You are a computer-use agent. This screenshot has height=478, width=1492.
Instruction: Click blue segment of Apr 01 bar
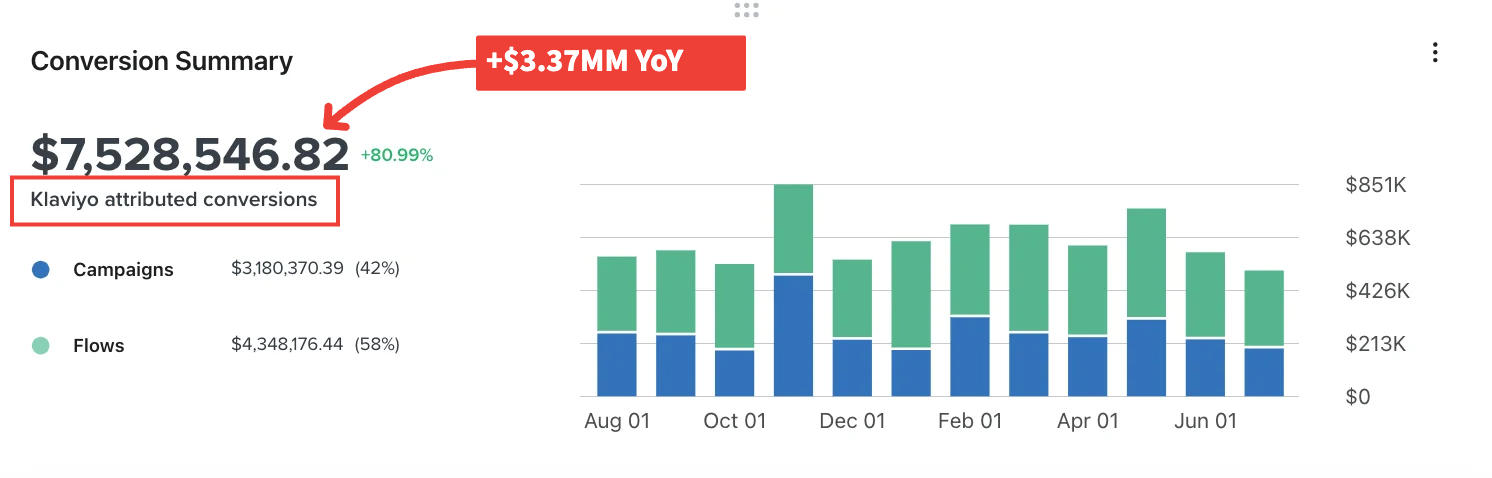pyautogui.click(x=1088, y=367)
